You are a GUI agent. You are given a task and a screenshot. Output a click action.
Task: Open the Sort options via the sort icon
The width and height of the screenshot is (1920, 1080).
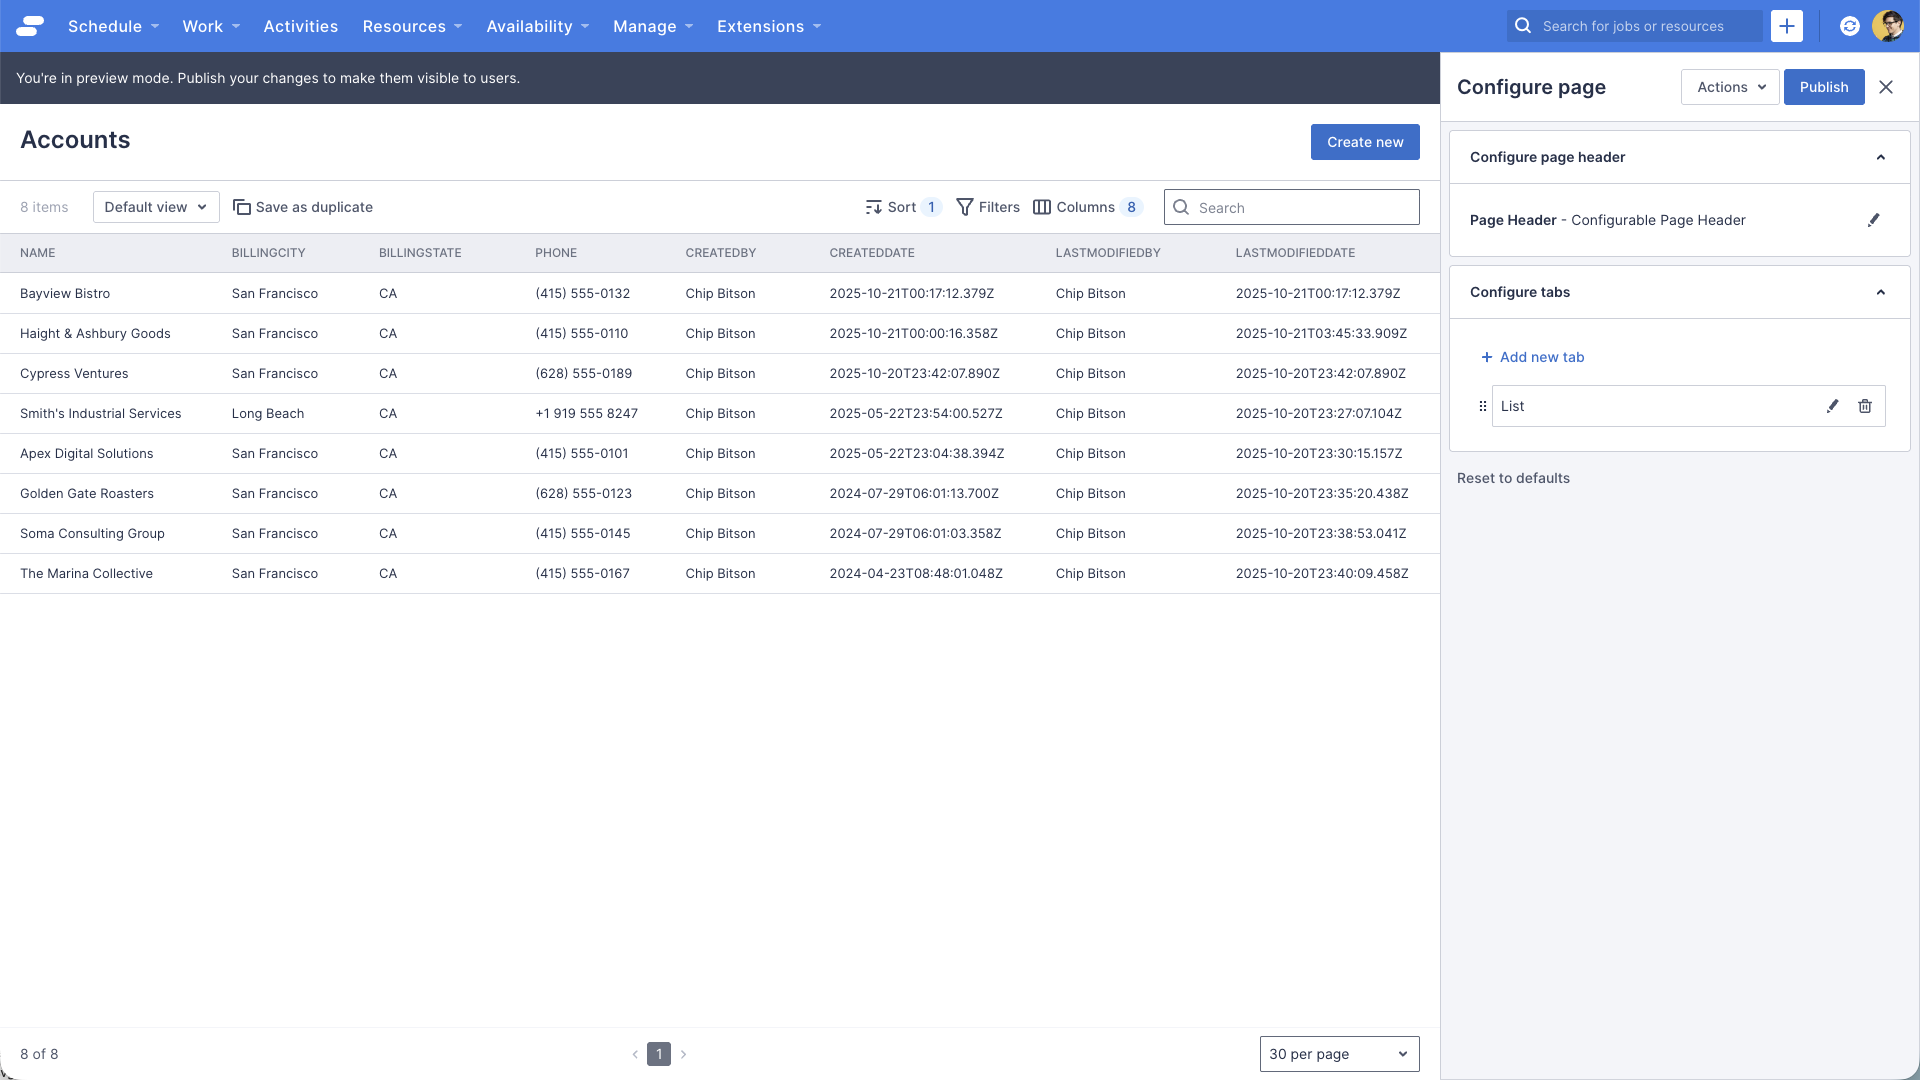click(x=874, y=207)
